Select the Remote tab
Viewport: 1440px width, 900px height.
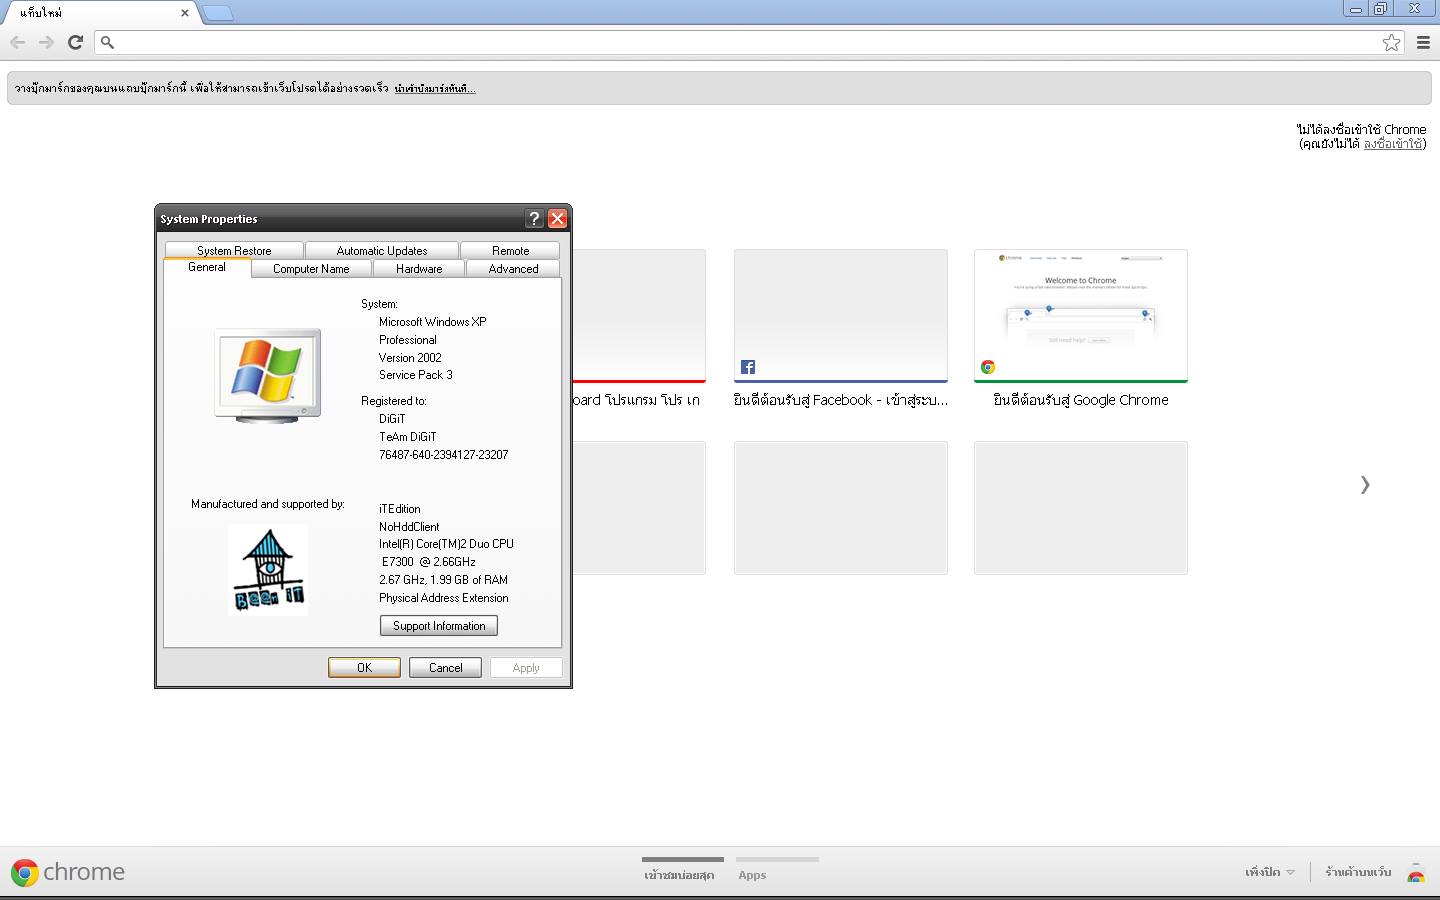point(510,250)
